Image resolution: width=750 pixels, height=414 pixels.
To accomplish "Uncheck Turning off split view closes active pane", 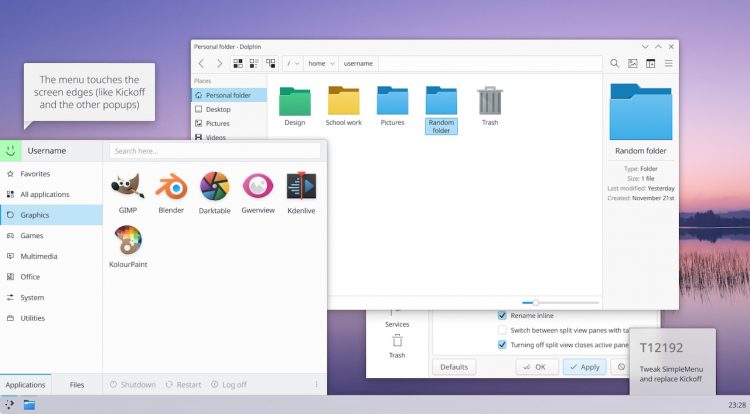I will click(502, 345).
